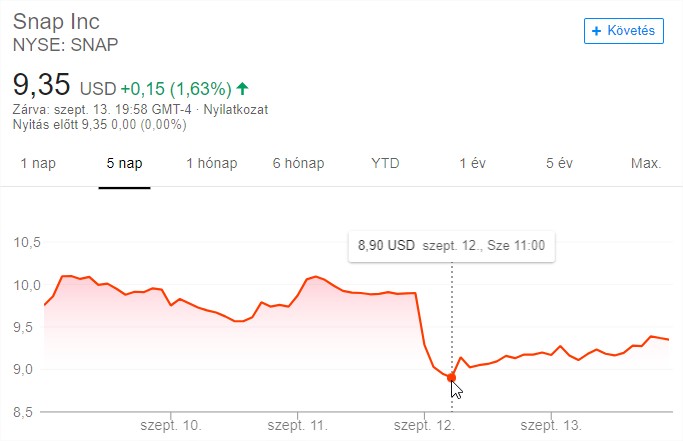Viewport: 683px width, 441px height.
Task: Click the szept. 11. axis label
Action: click(298, 425)
